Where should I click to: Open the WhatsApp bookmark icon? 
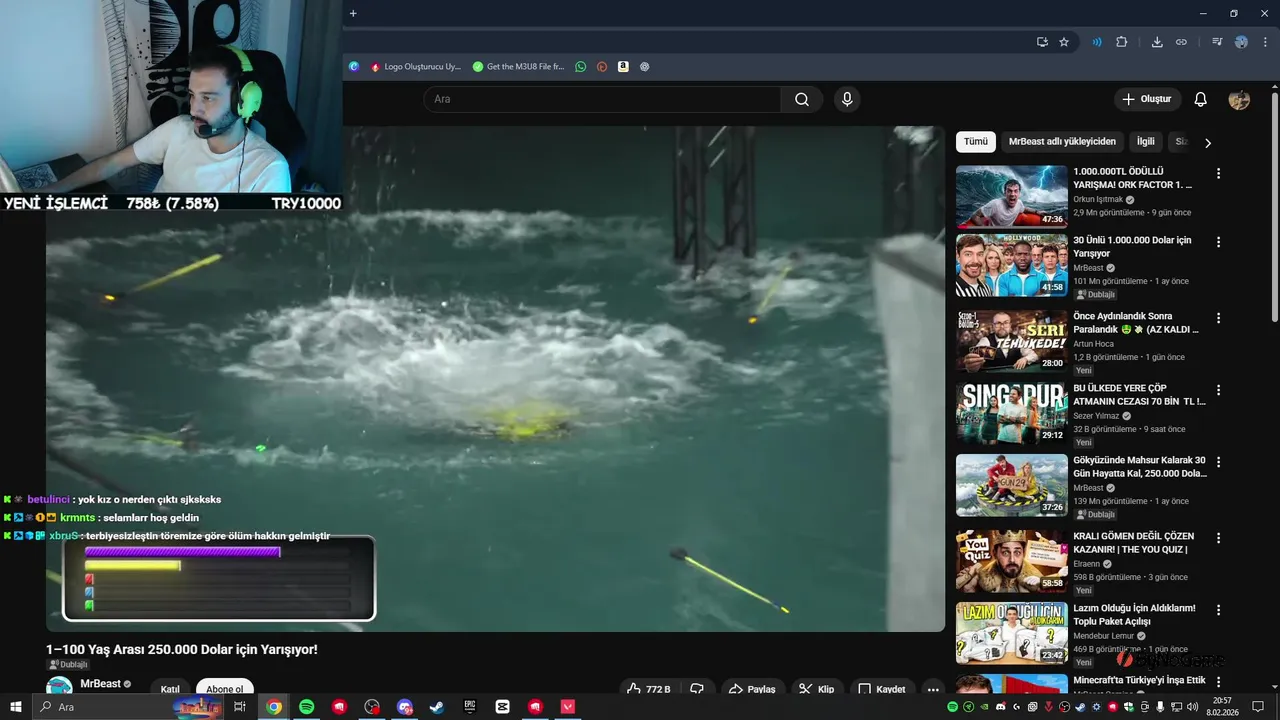(581, 67)
